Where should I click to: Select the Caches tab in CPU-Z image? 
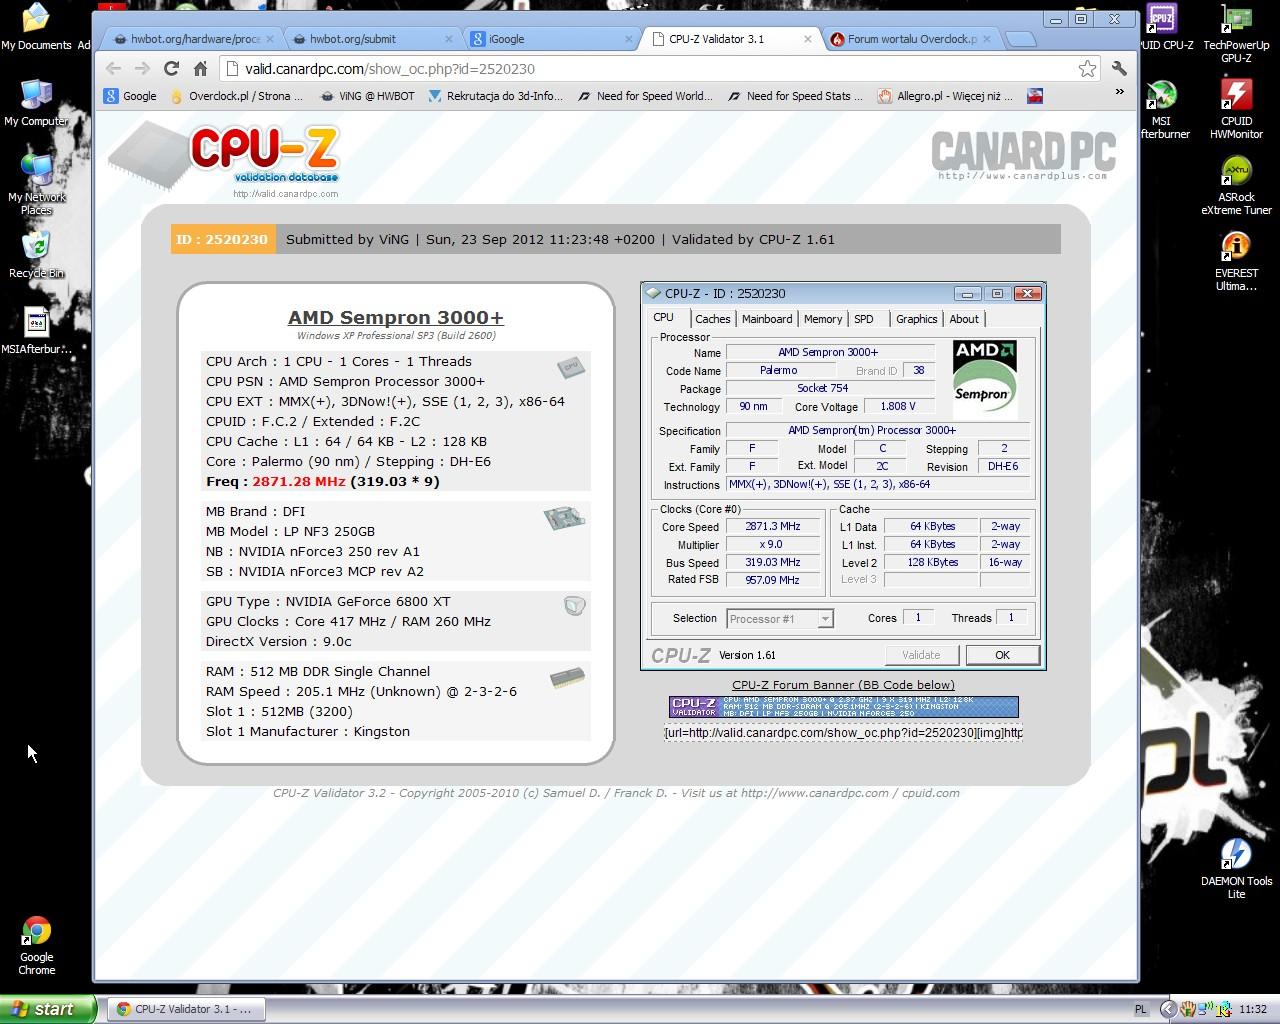[x=712, y=319]
